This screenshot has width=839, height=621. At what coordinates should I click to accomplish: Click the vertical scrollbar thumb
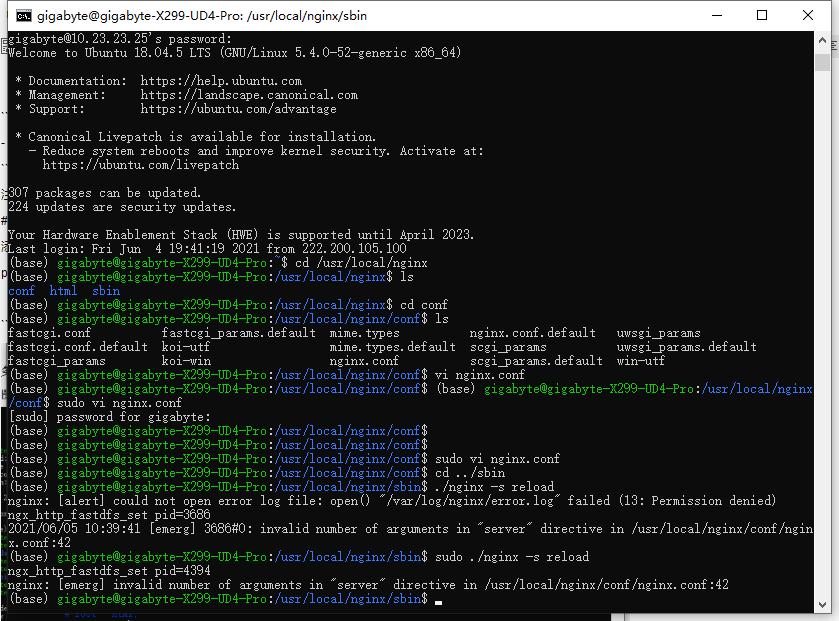tap(822, 62)
